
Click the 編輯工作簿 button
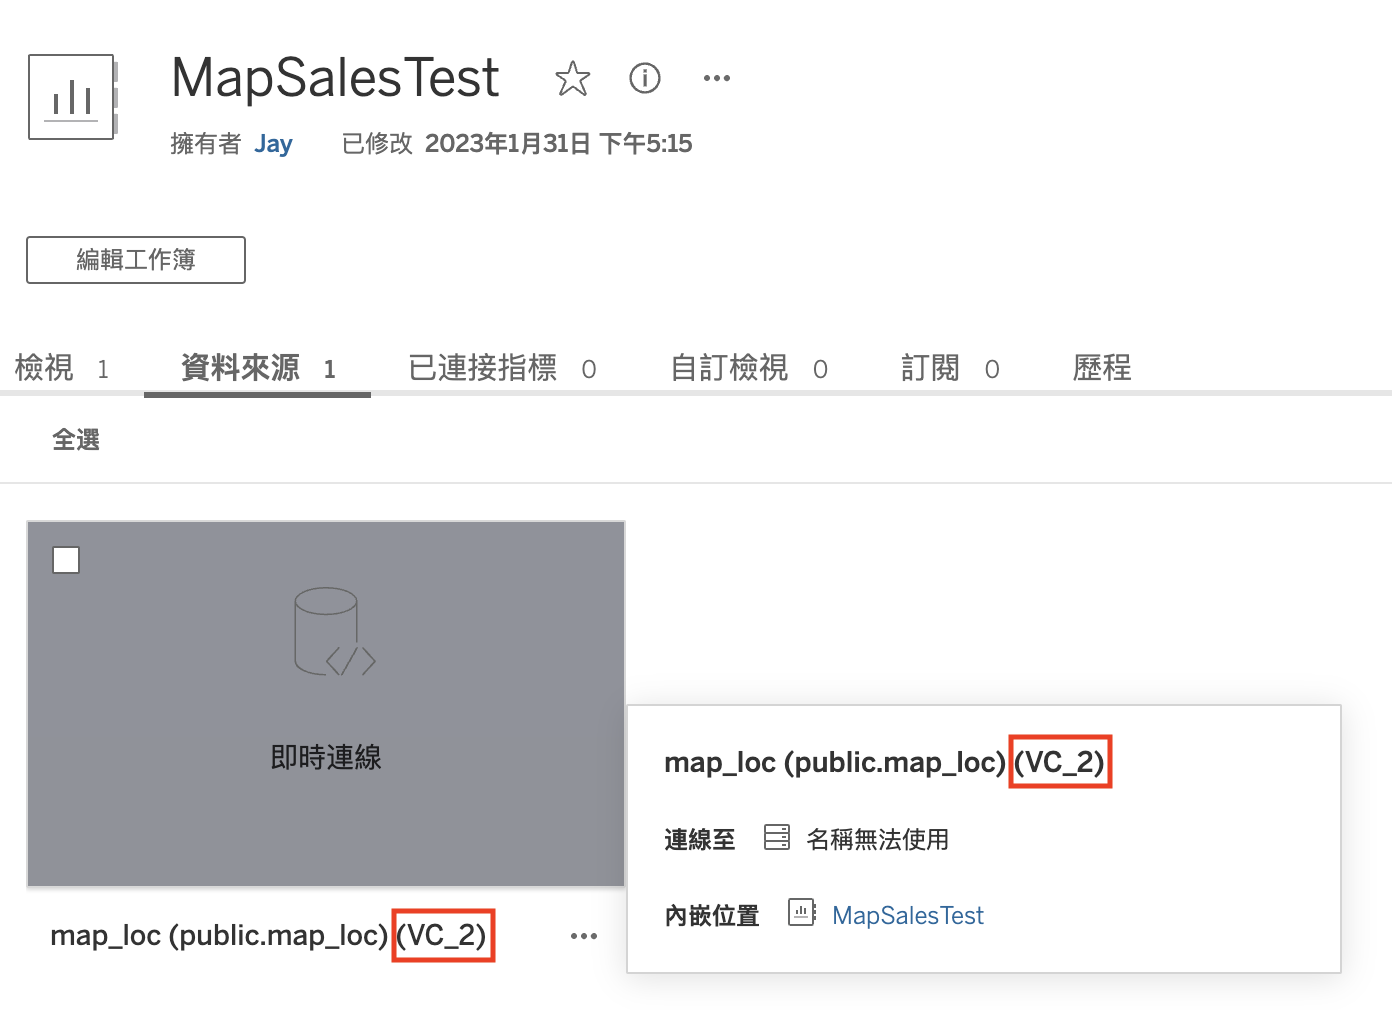(136, 260)
